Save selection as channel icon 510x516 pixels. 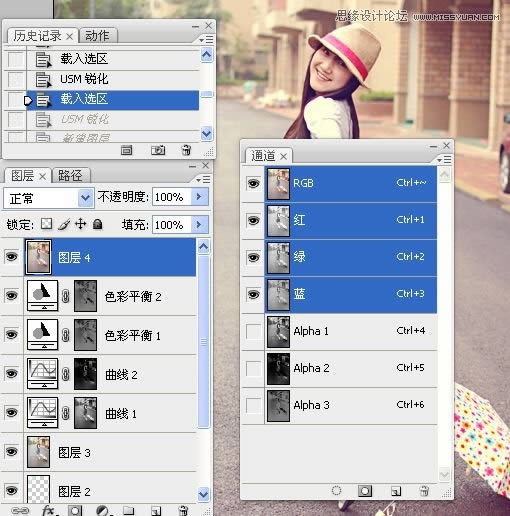(x=365, y=491)
